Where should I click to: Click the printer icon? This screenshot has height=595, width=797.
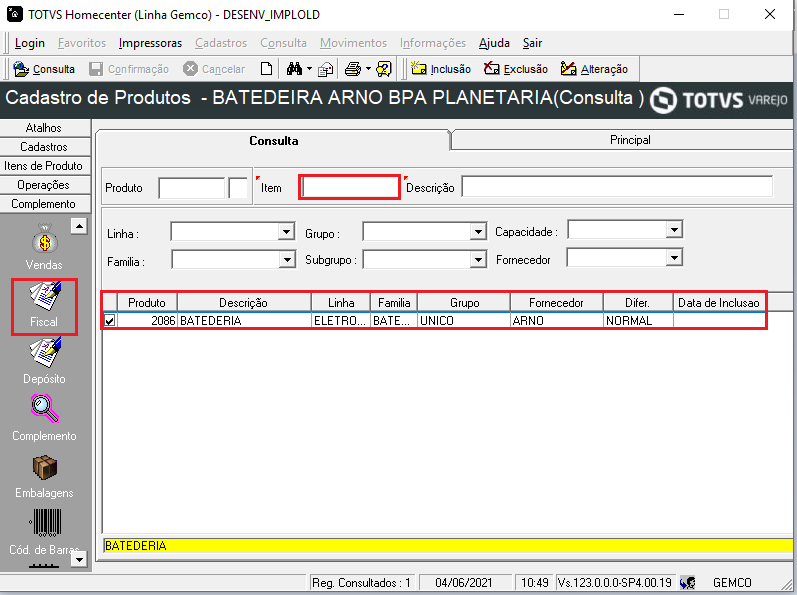(x=353, y=69)
